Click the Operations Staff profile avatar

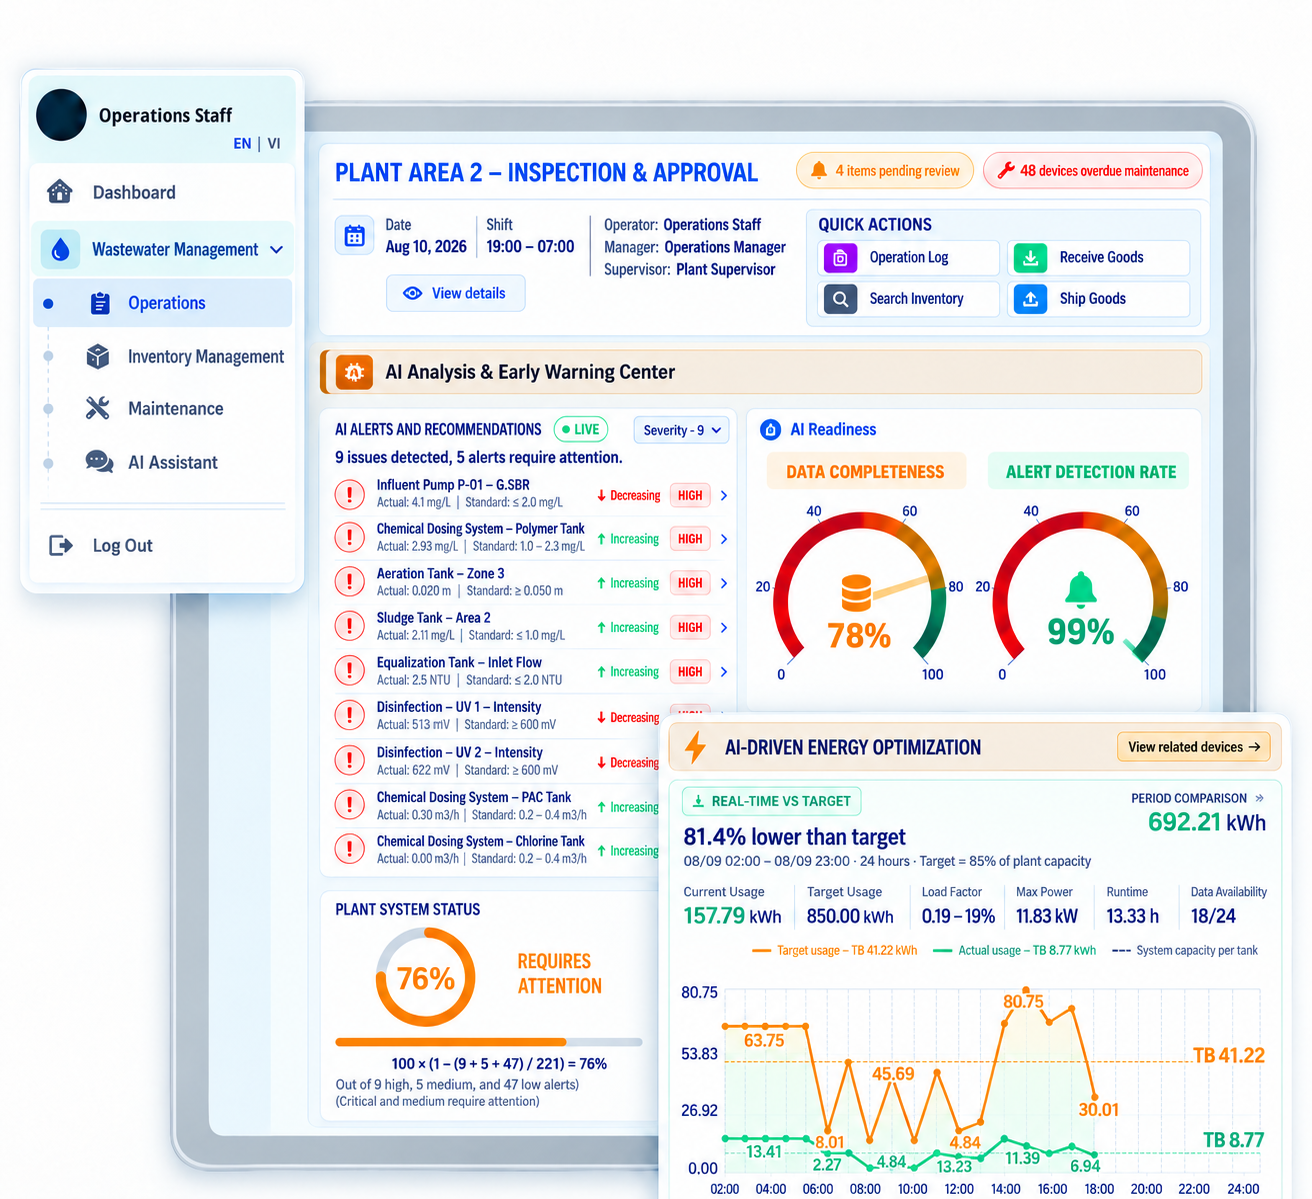[x=61, y=115]
